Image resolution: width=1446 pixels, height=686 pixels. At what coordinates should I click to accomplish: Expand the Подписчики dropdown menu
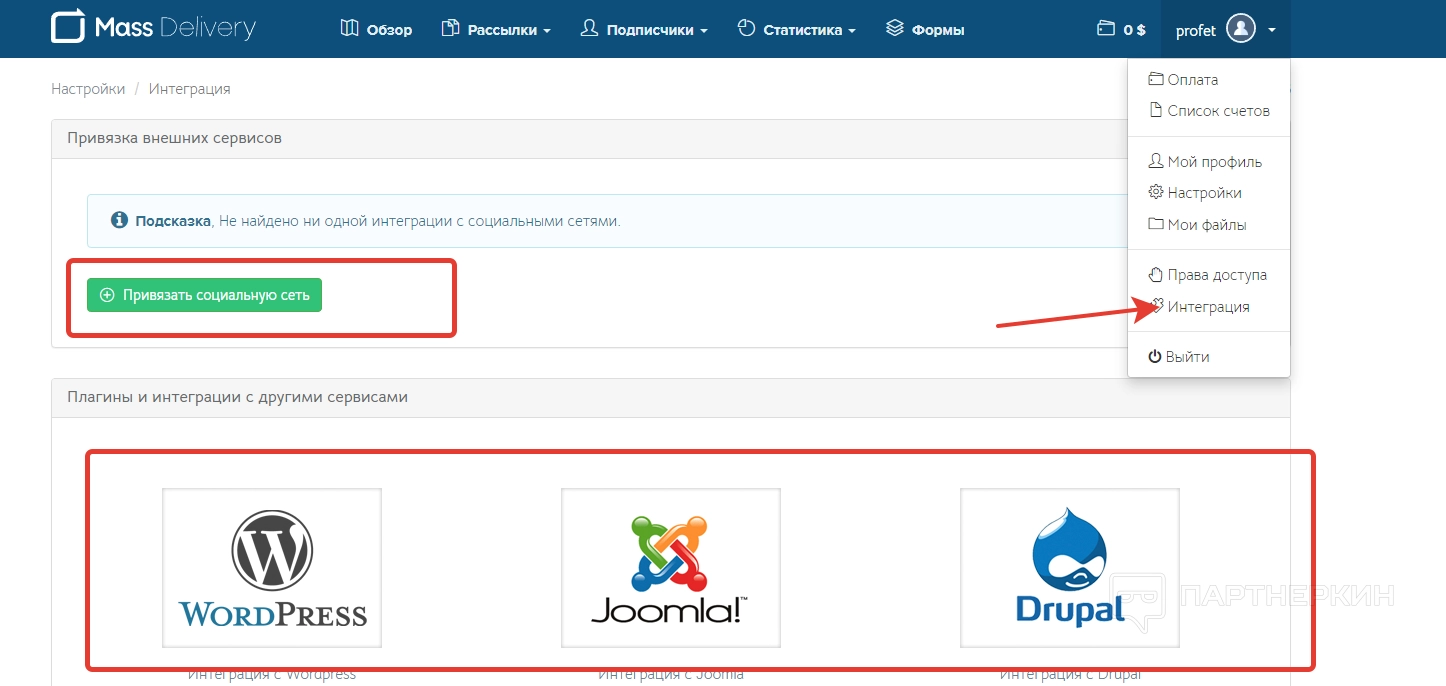pos(644,30)
